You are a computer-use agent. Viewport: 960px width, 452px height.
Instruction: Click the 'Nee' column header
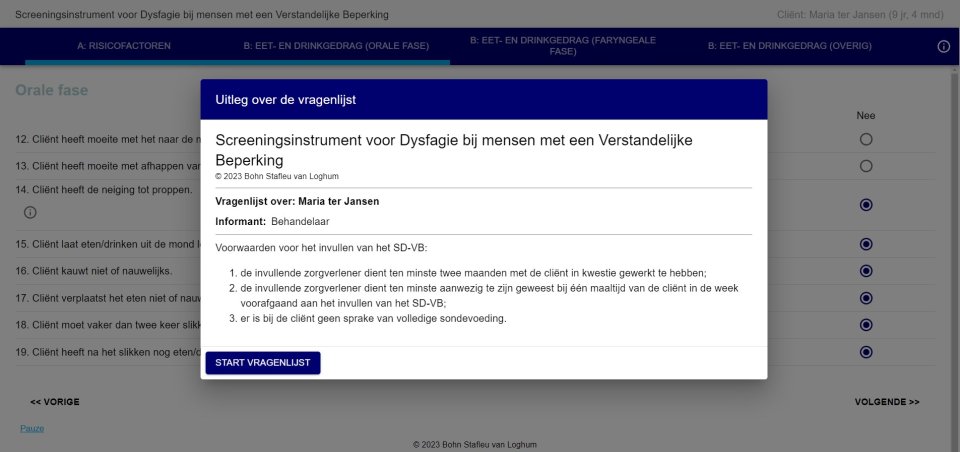click(866, 116)
